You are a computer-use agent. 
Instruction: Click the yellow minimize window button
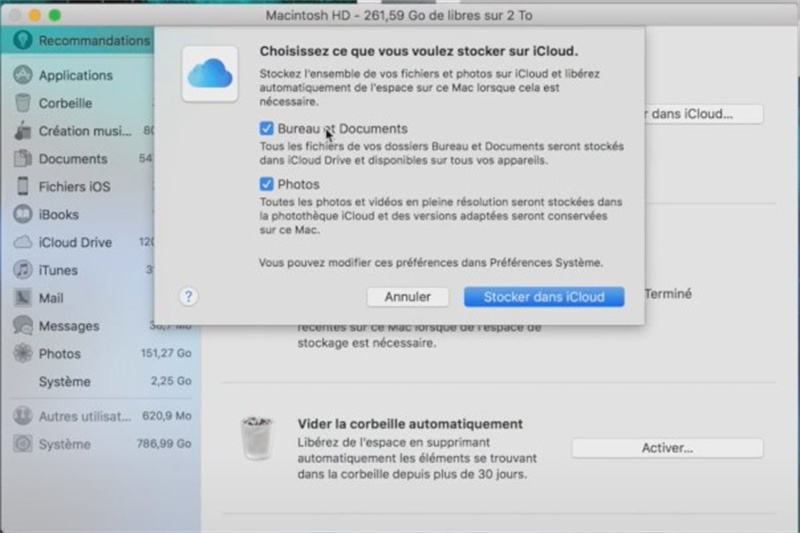(x=35, y=15)
